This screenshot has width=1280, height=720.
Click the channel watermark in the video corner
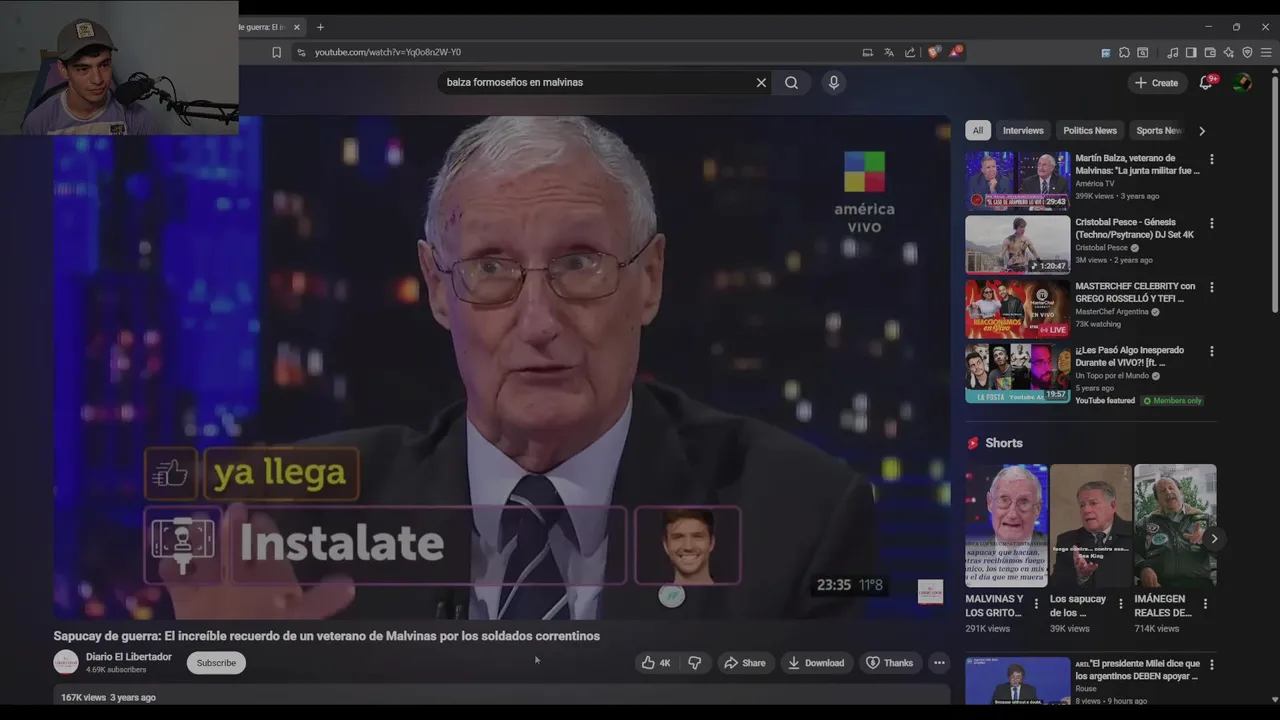coord(930,592)
